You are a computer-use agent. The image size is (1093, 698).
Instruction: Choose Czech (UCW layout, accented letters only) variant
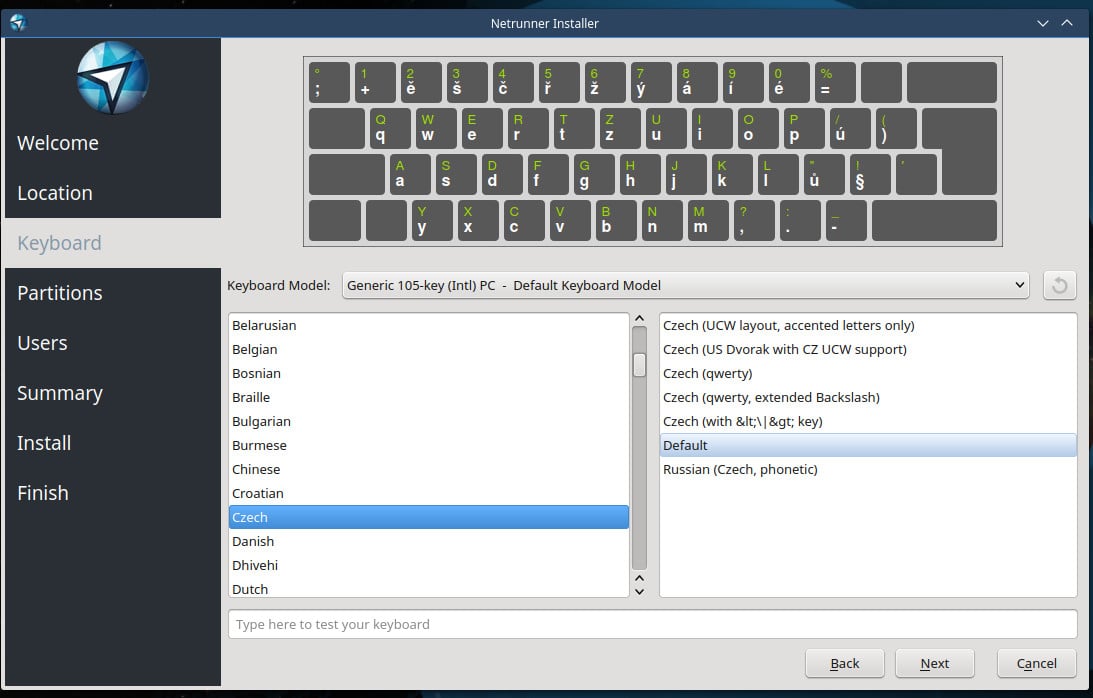pyautogui.click(x=868, y=326)
